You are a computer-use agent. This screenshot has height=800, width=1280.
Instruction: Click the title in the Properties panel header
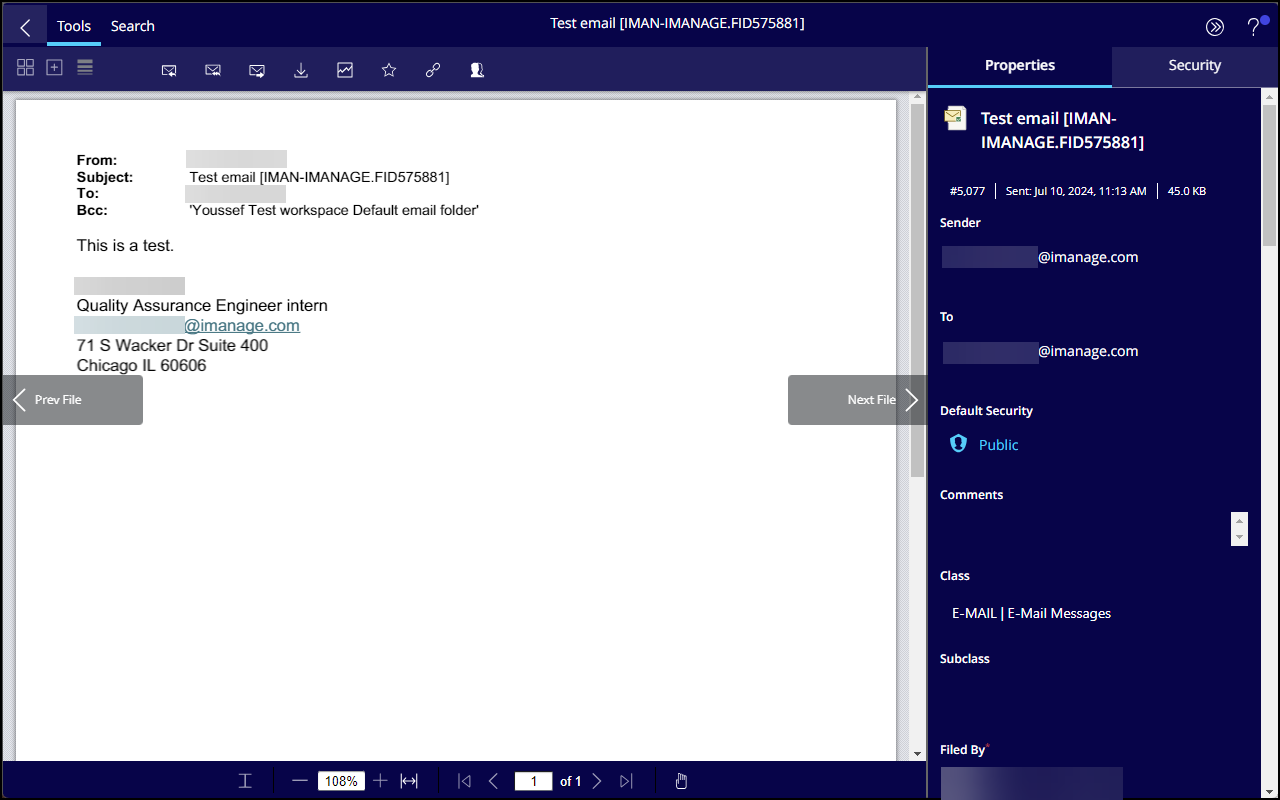[1062, 130]
